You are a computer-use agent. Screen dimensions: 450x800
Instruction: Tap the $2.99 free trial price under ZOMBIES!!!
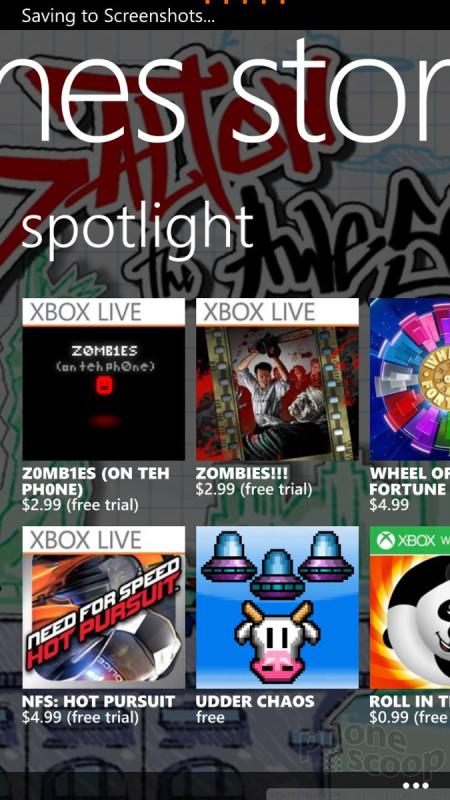[254, 489]
